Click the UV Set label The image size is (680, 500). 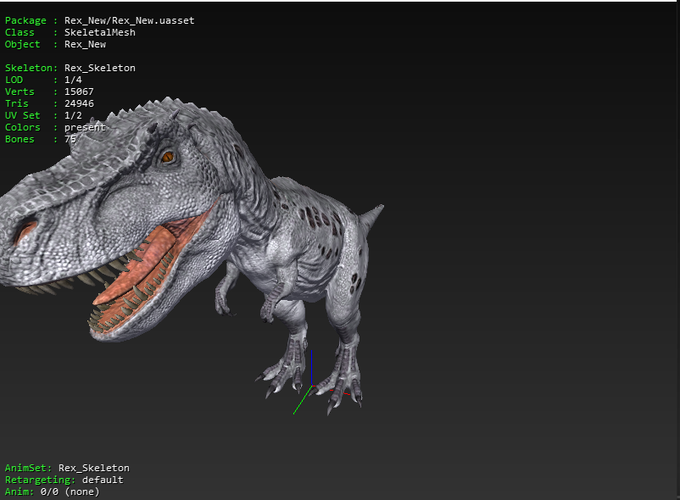23,115
